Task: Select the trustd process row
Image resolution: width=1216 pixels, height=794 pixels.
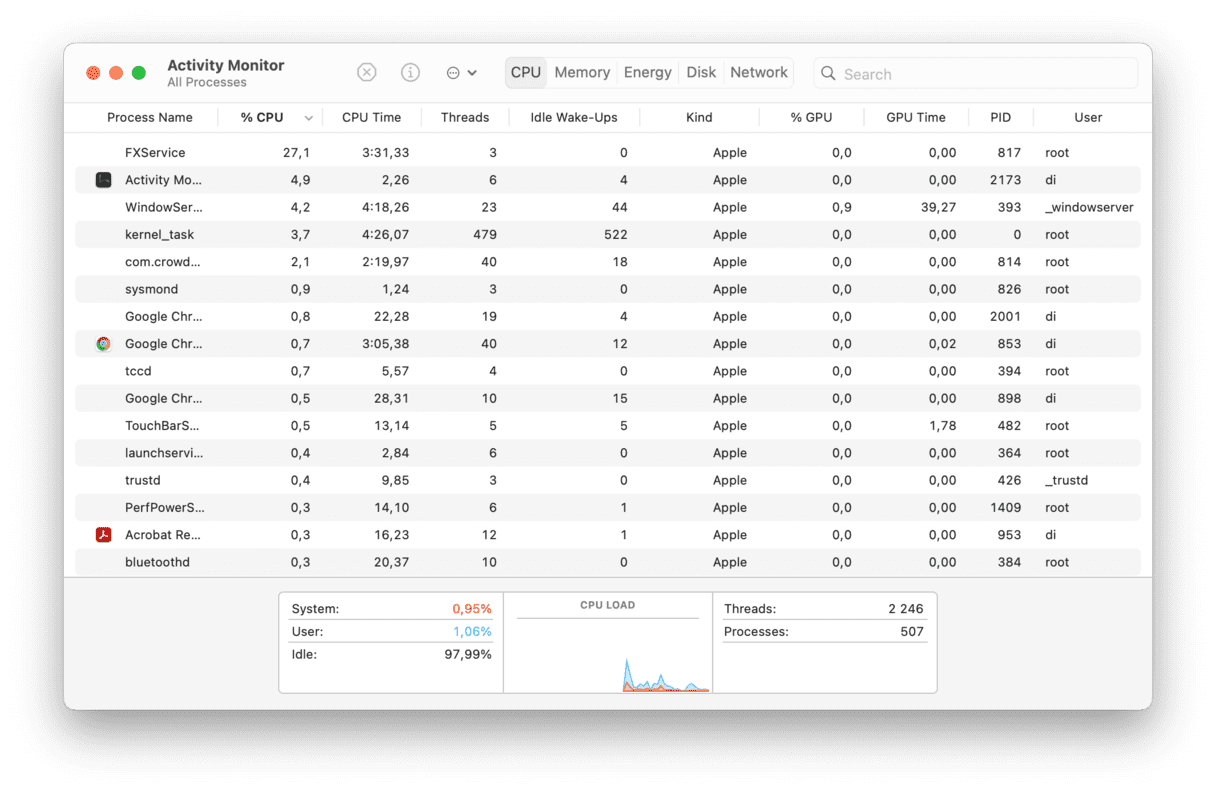Action: [608, 480]
